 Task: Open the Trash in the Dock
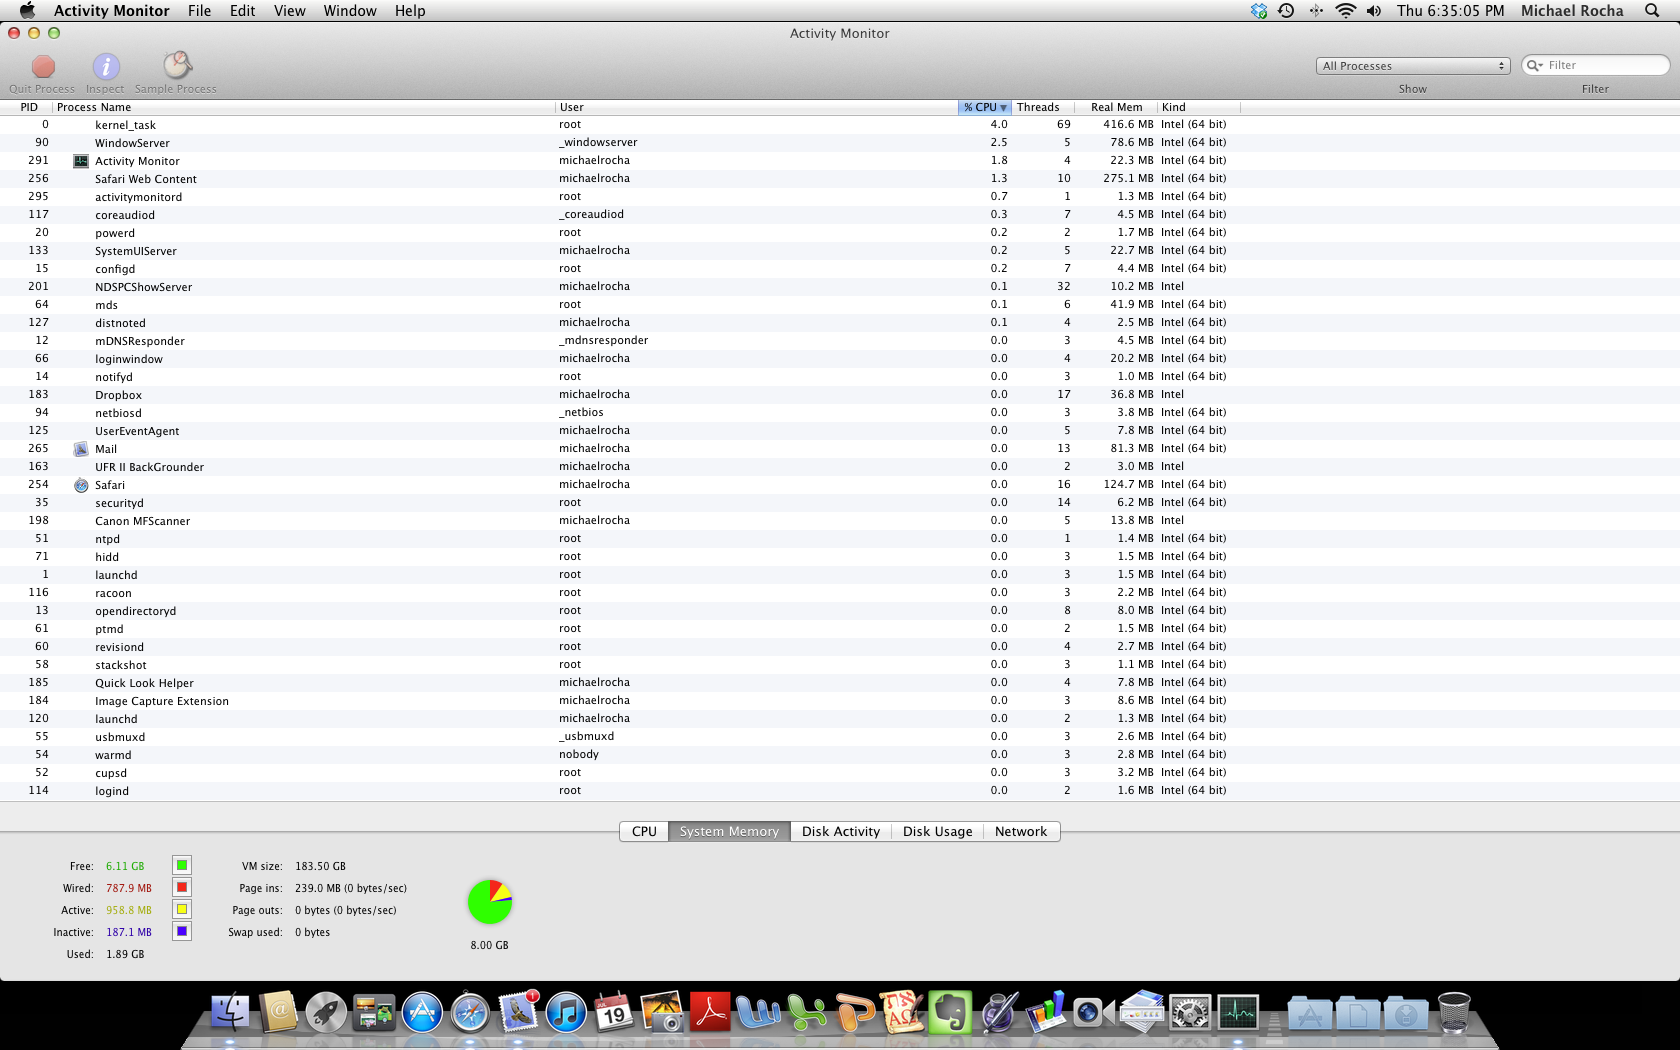pyautogui.click(x=1454, y=1013)
